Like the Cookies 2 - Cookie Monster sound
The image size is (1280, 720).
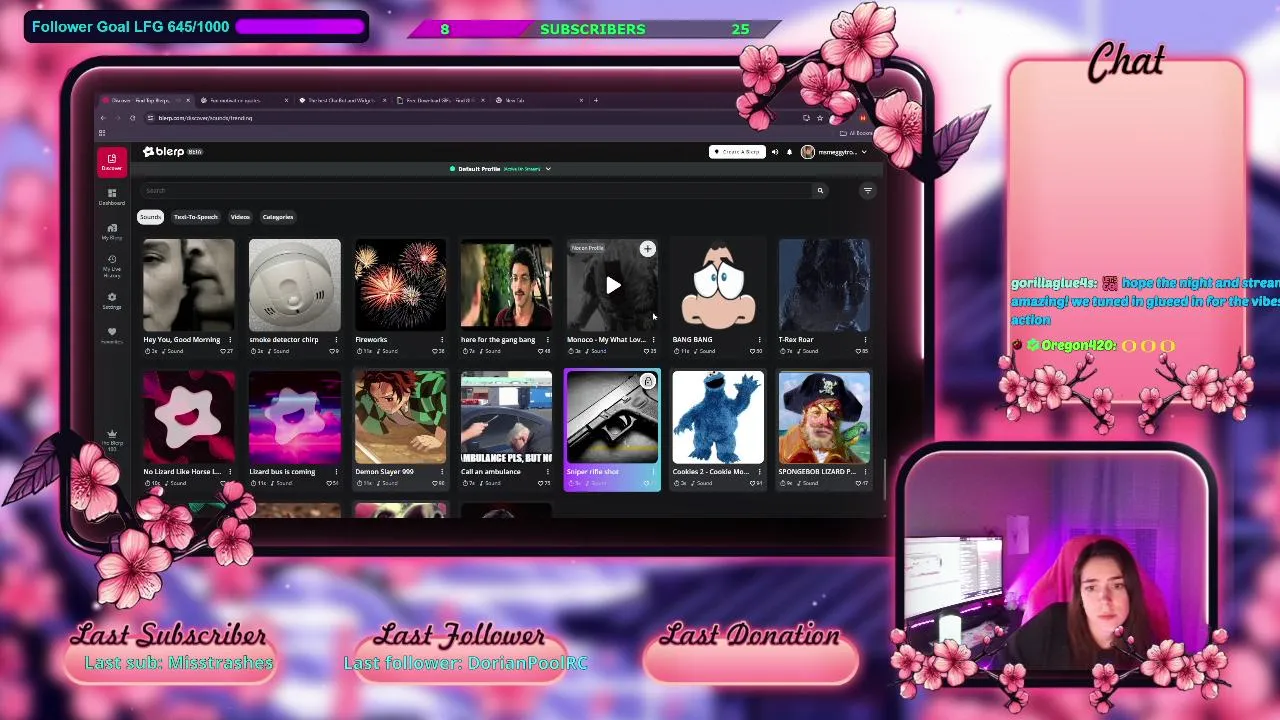pyautogui.click(x=755, y=483)
